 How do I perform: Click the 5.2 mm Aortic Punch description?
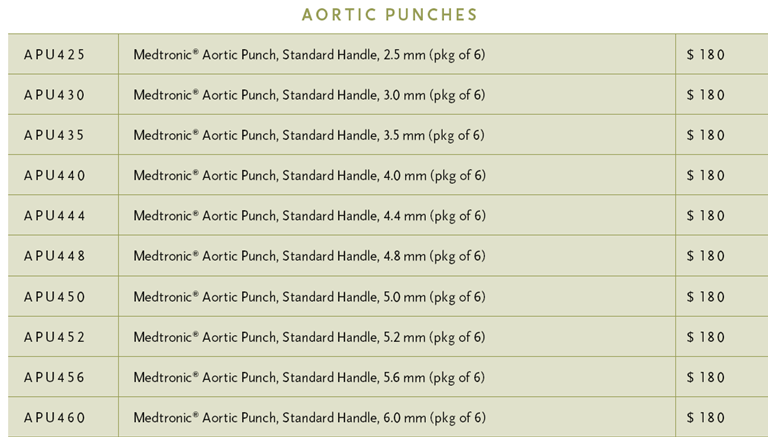click(x=310, y=338)
